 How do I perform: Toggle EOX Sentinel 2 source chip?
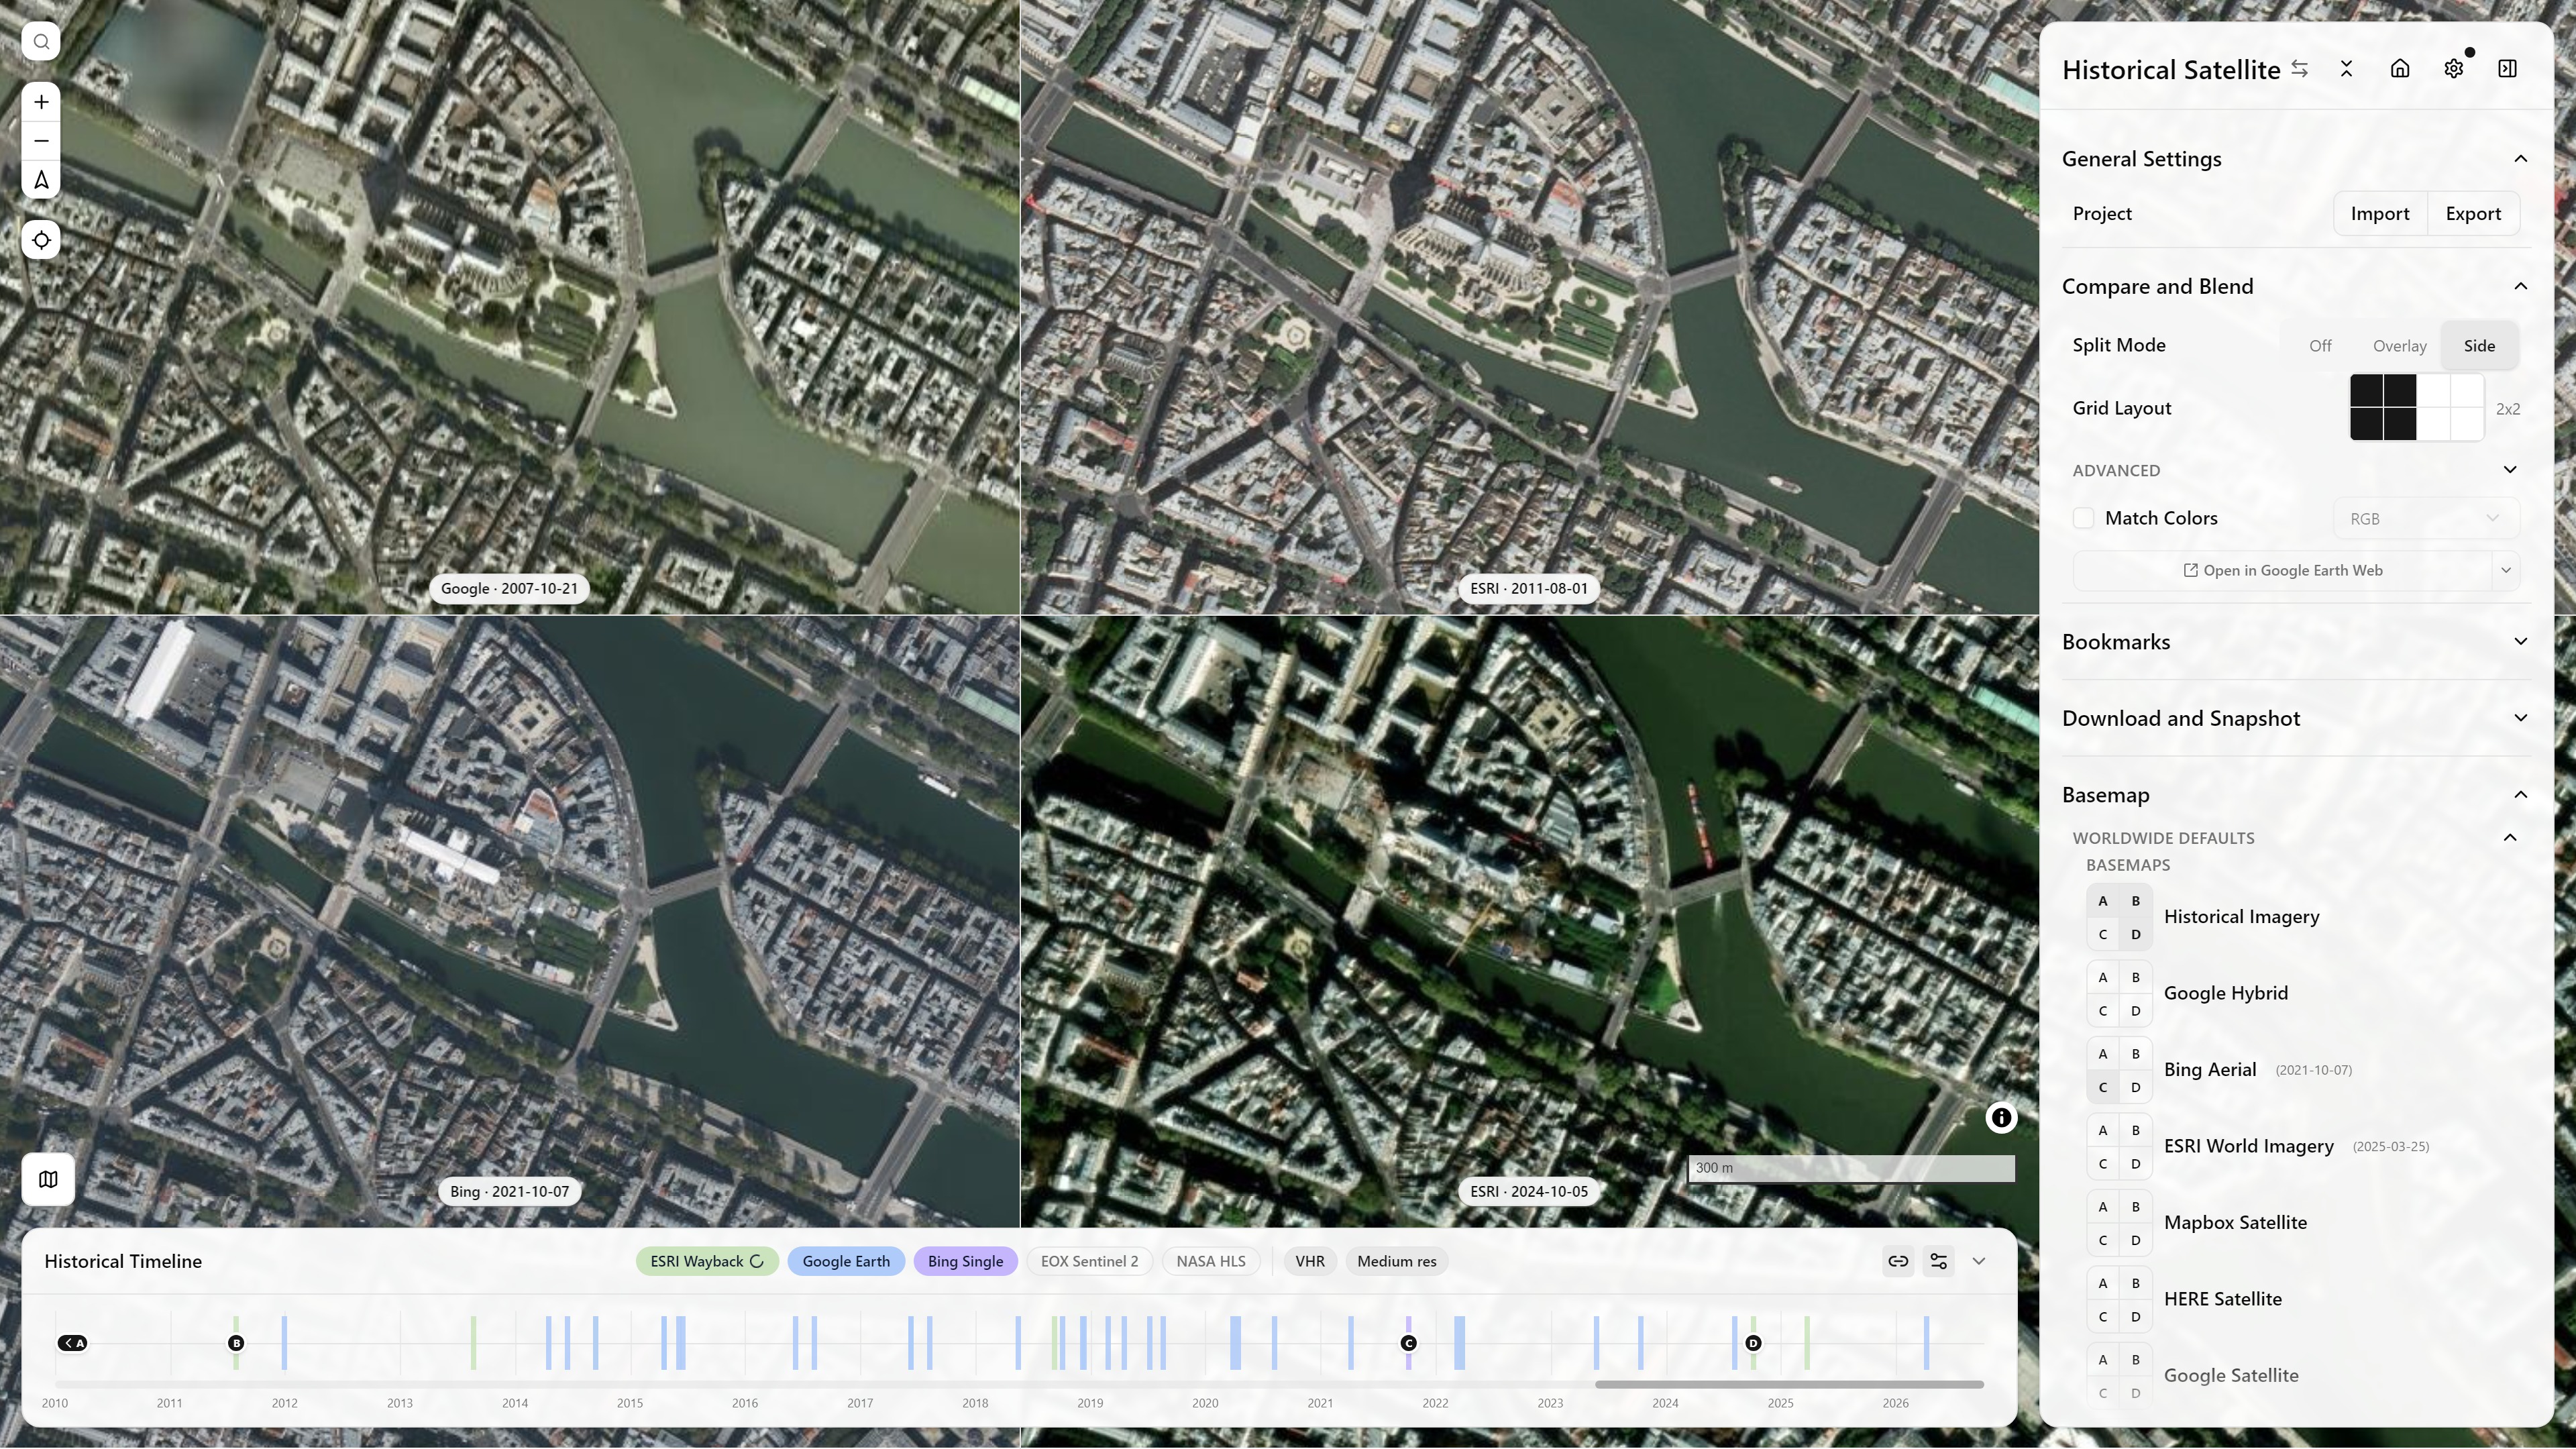coord(1089,1261)
